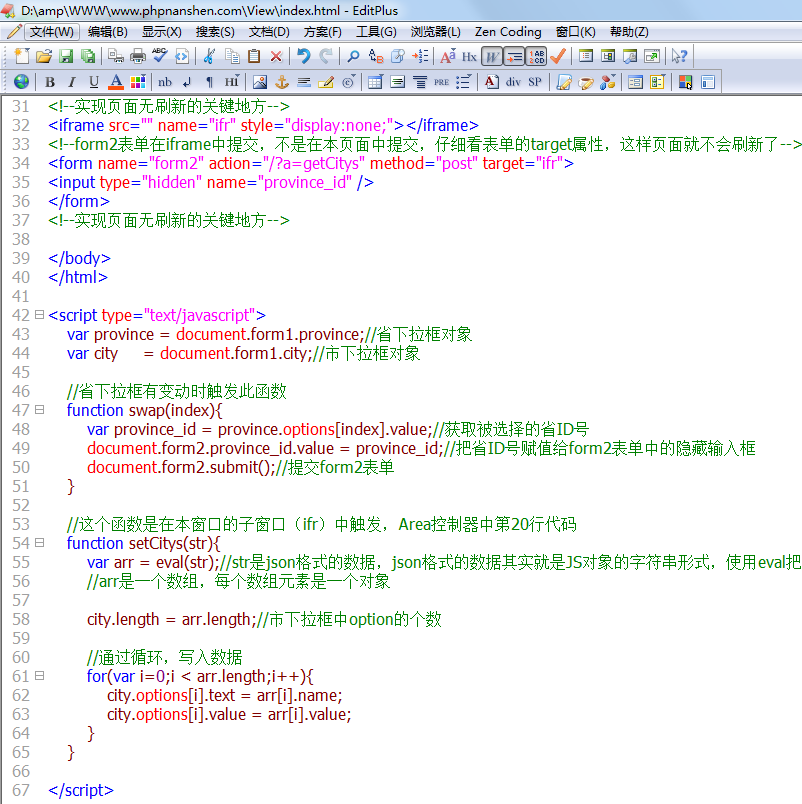802x804 pixels.
Task: Collapse the setCitys function at line 54
Action: coord(39,542)
